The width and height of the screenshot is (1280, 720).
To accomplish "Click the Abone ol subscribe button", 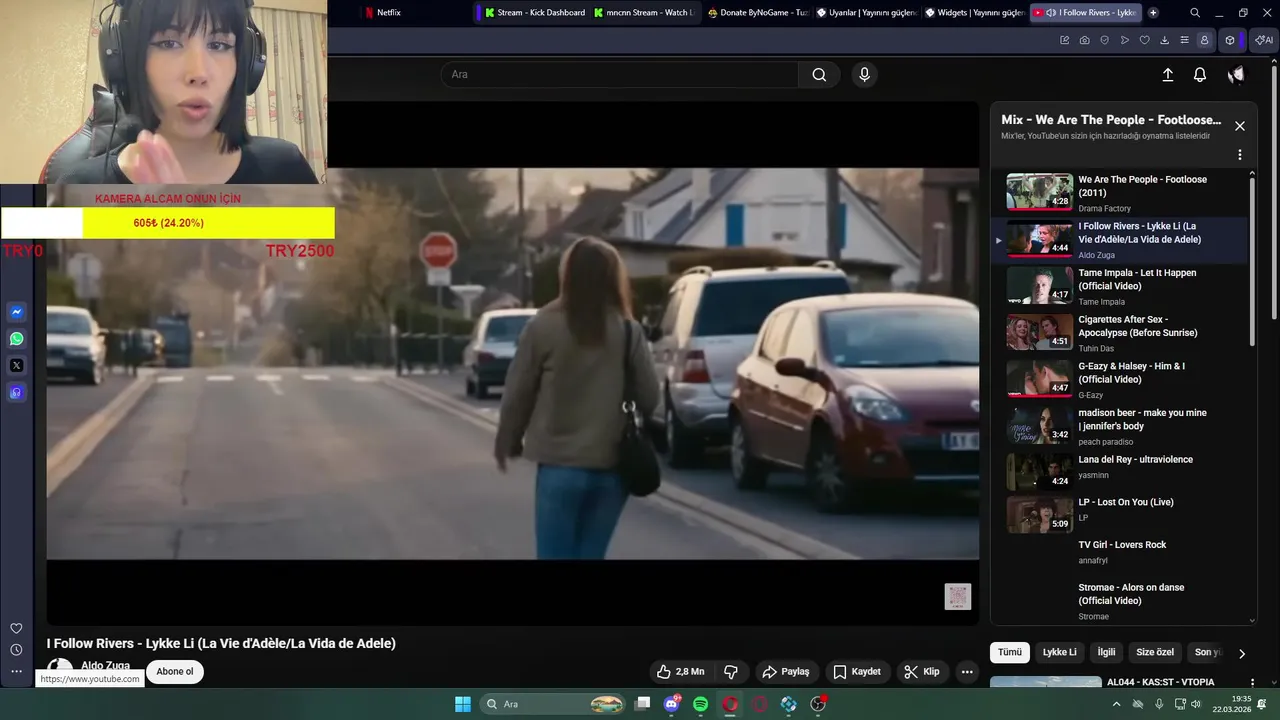I will point(175,672).
